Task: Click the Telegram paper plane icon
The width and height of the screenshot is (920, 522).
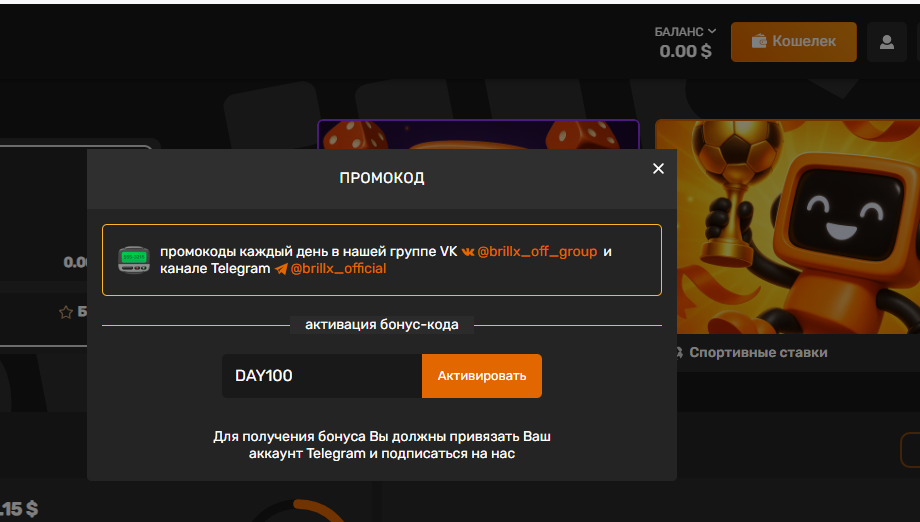Action: (281, 269)
